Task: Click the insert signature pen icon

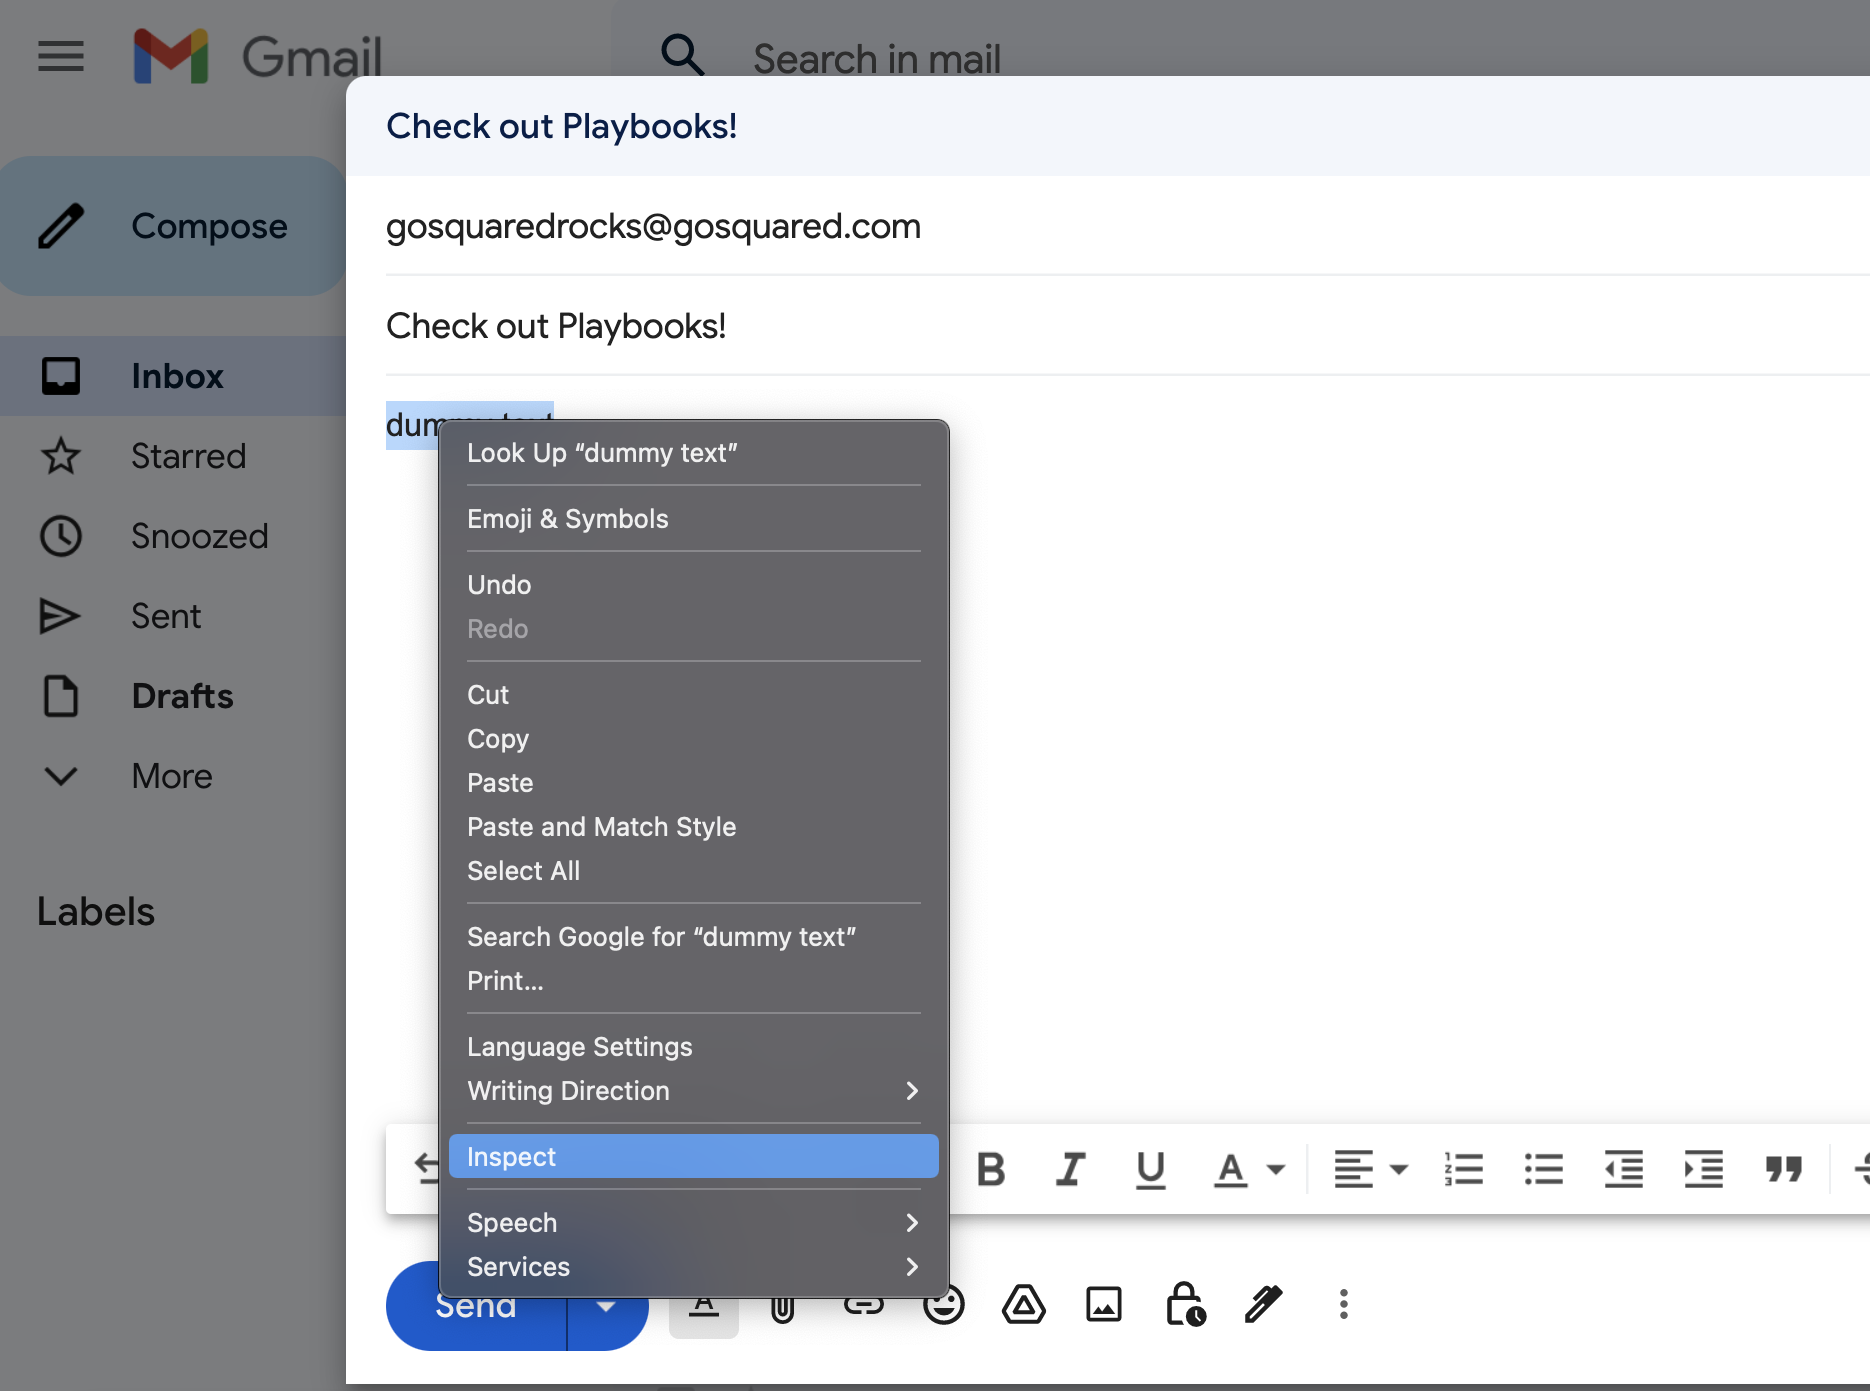Action: tap(1263, 1305)
